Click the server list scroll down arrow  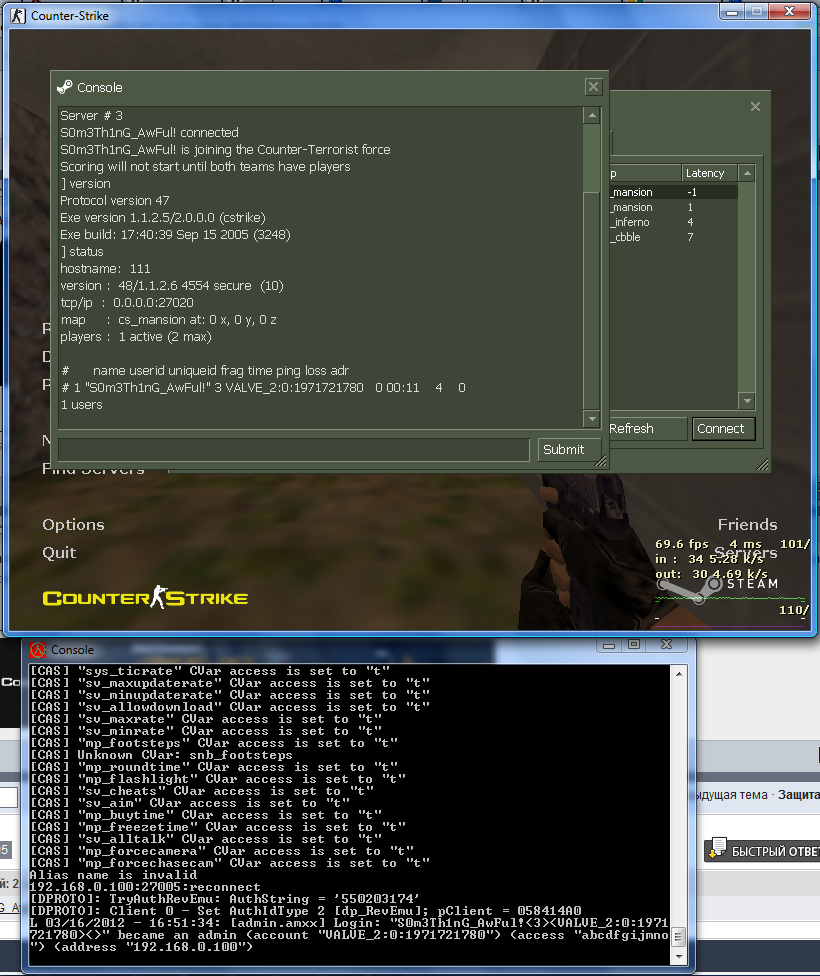click(x=747, y=400)
